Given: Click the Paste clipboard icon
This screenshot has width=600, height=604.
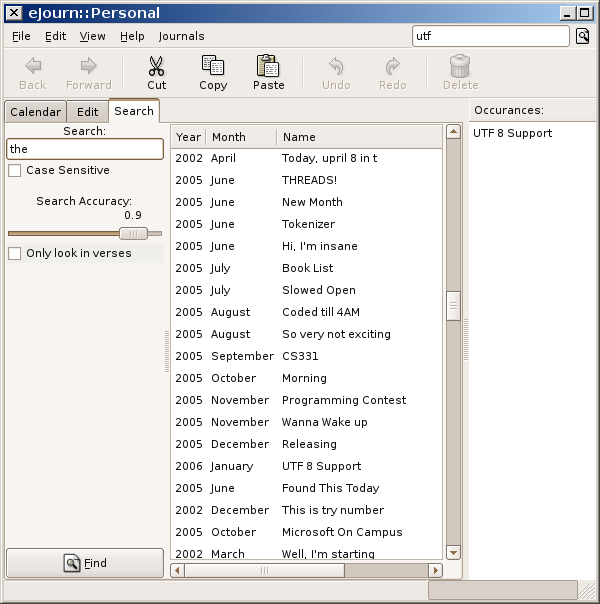Looking at the screenshot, I should 268,65.
